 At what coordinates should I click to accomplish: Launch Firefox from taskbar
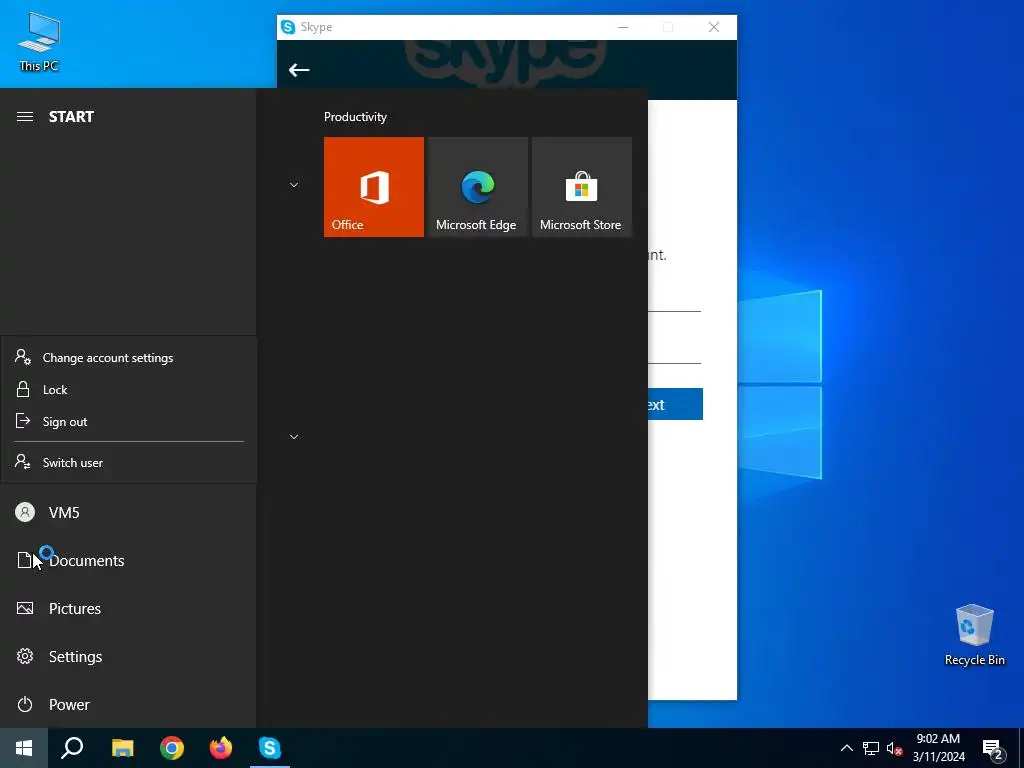pos(221,748)
